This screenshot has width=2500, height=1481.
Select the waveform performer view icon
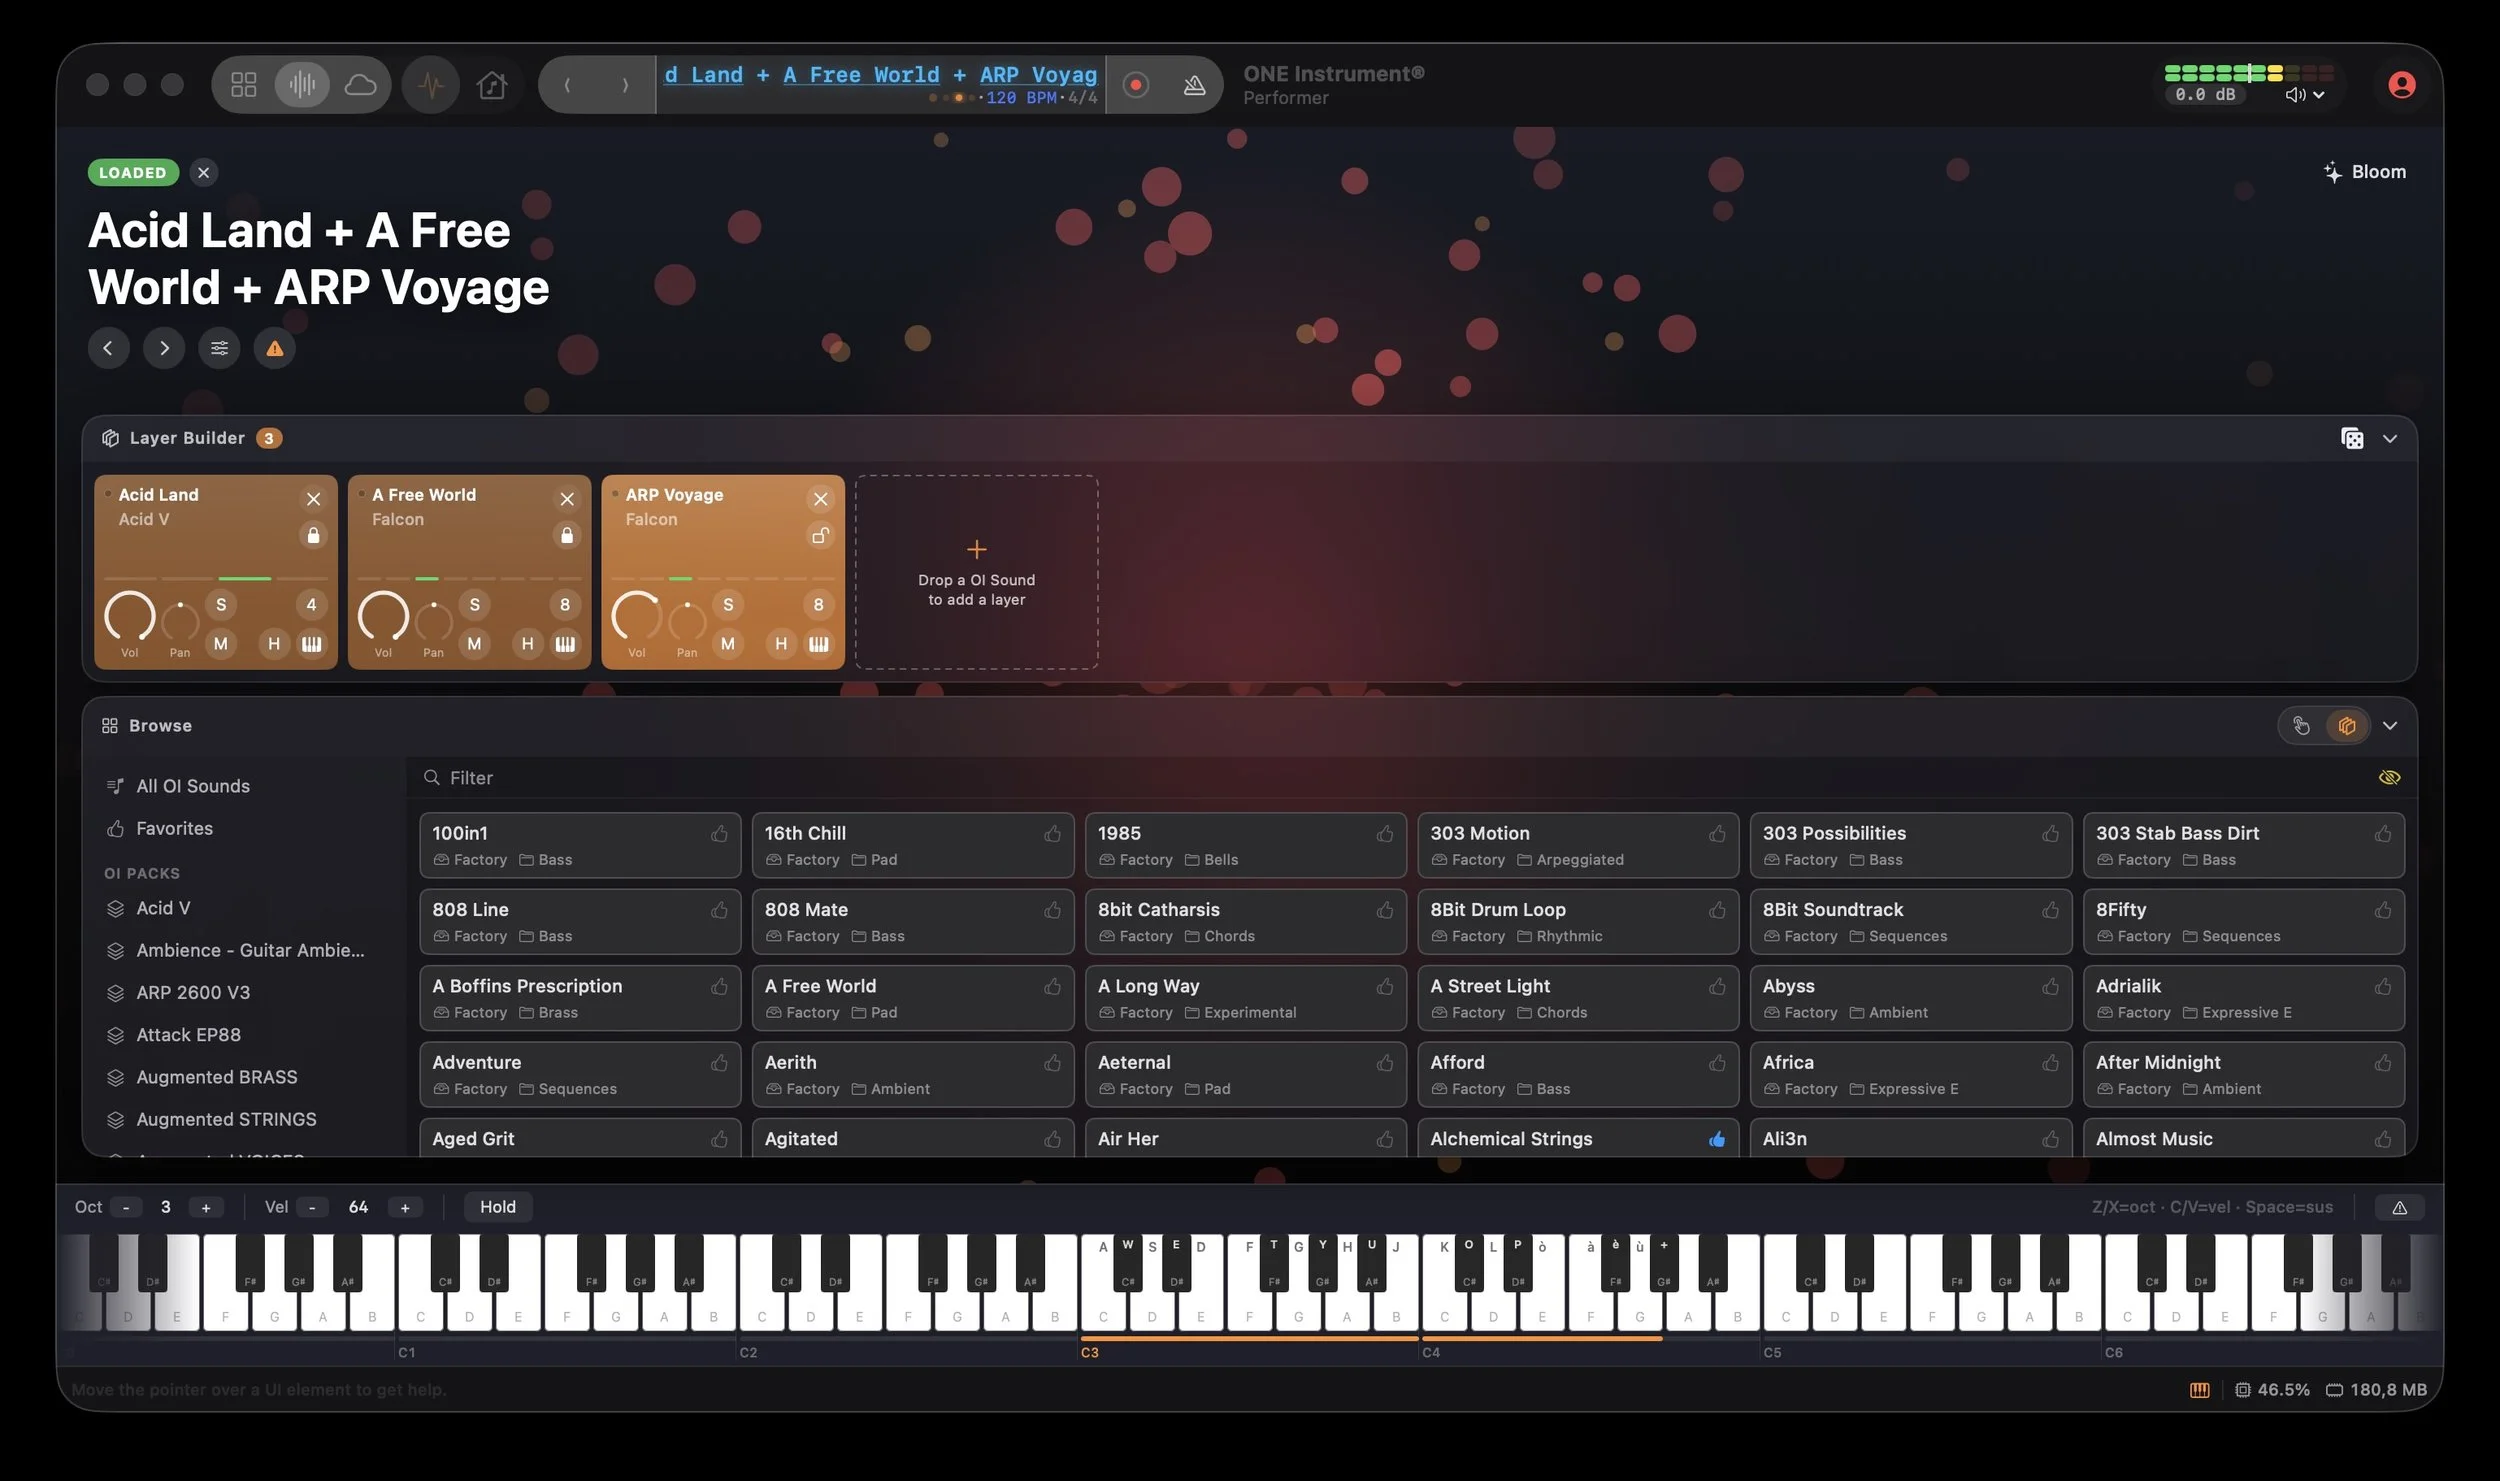tap(302, 85)
